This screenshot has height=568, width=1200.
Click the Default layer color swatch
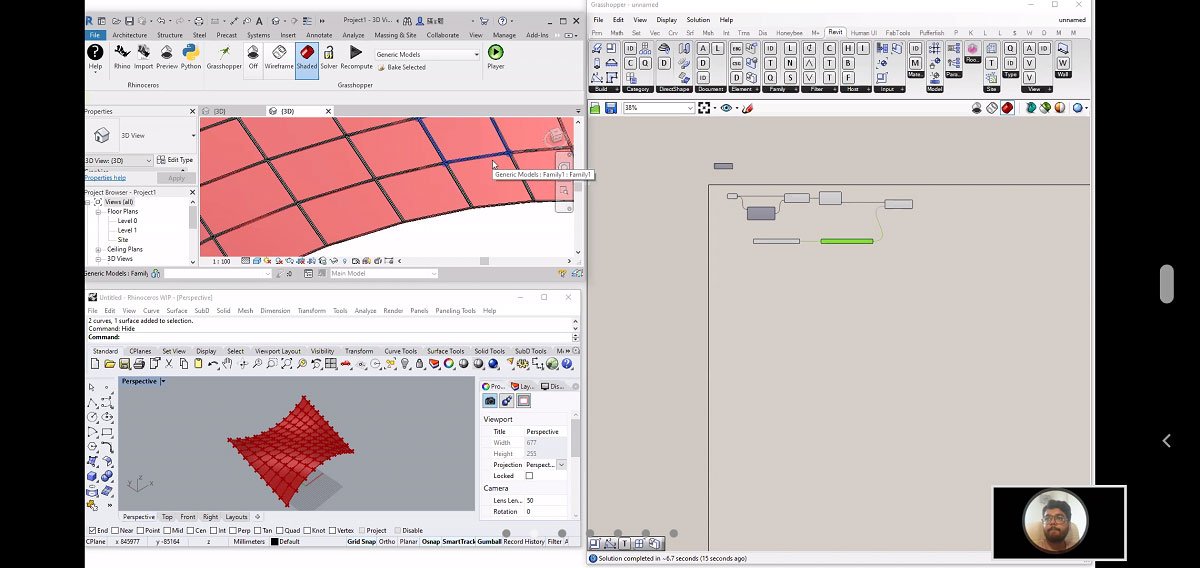[x=275, y=542]
